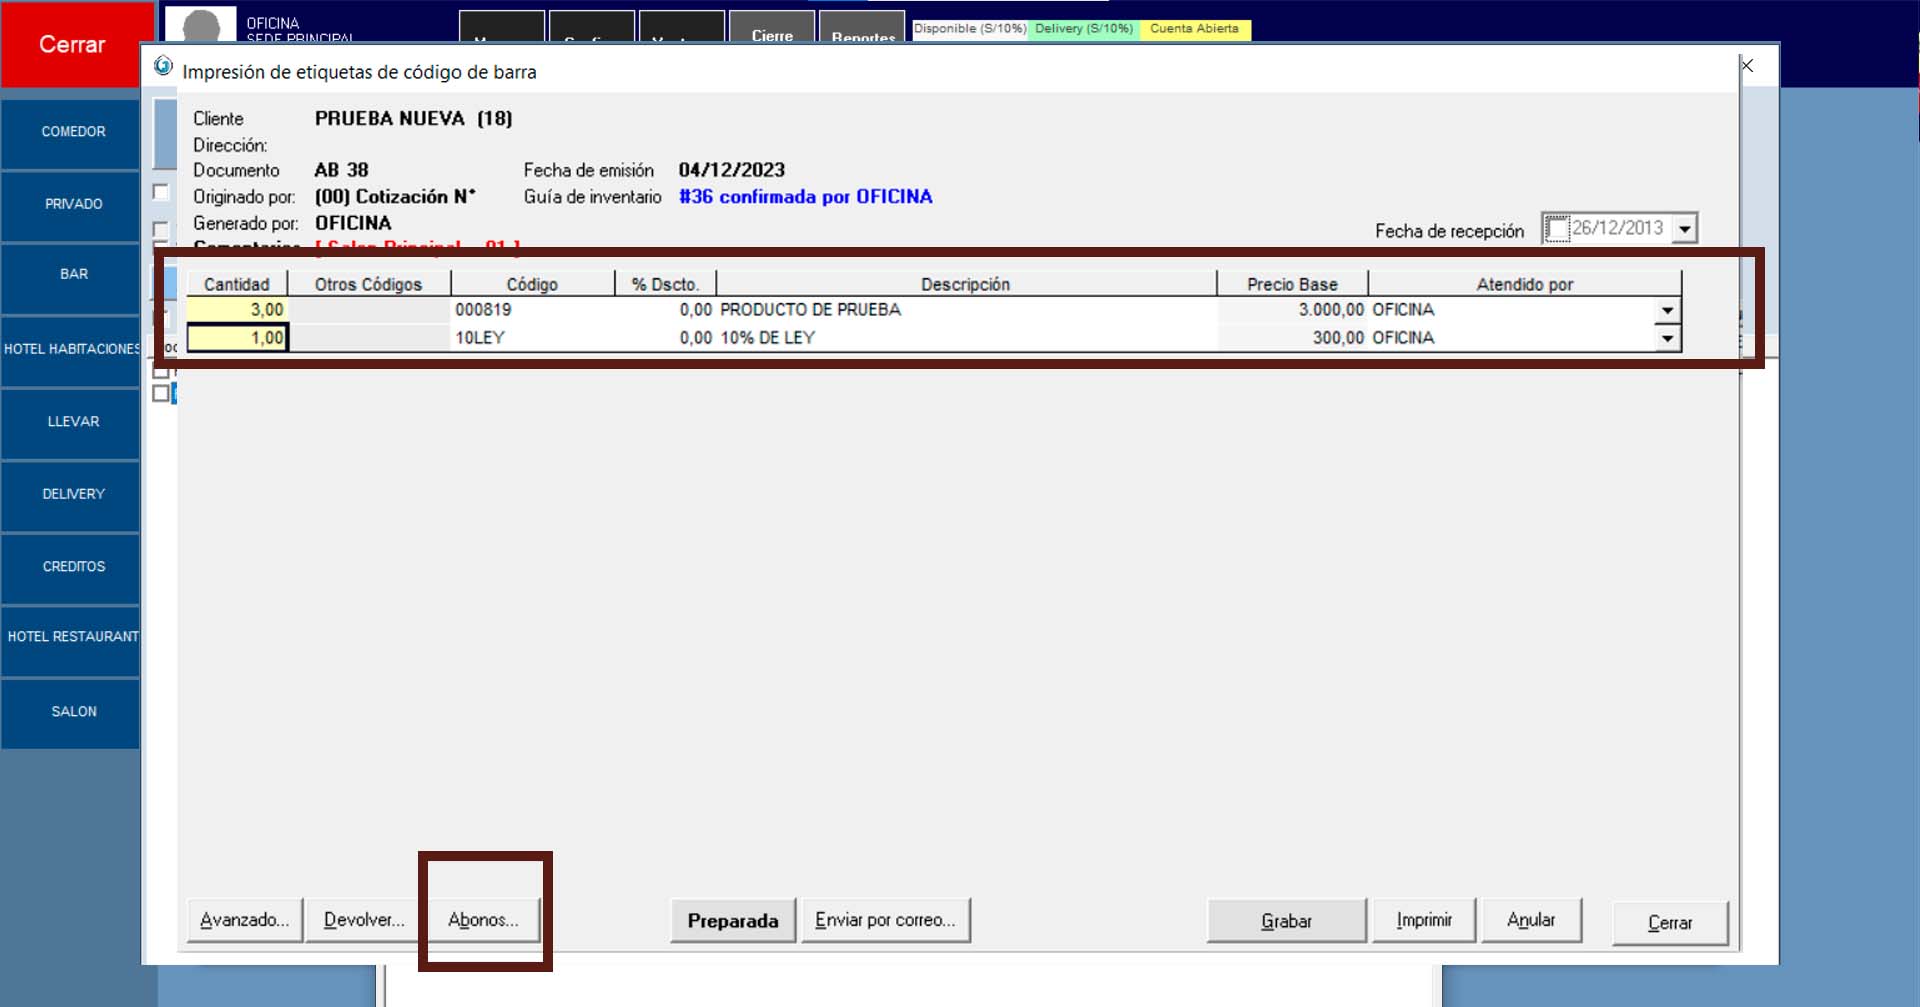Open the COMEDOR area
The image size is (1920, 1007).
pos(72,132)
